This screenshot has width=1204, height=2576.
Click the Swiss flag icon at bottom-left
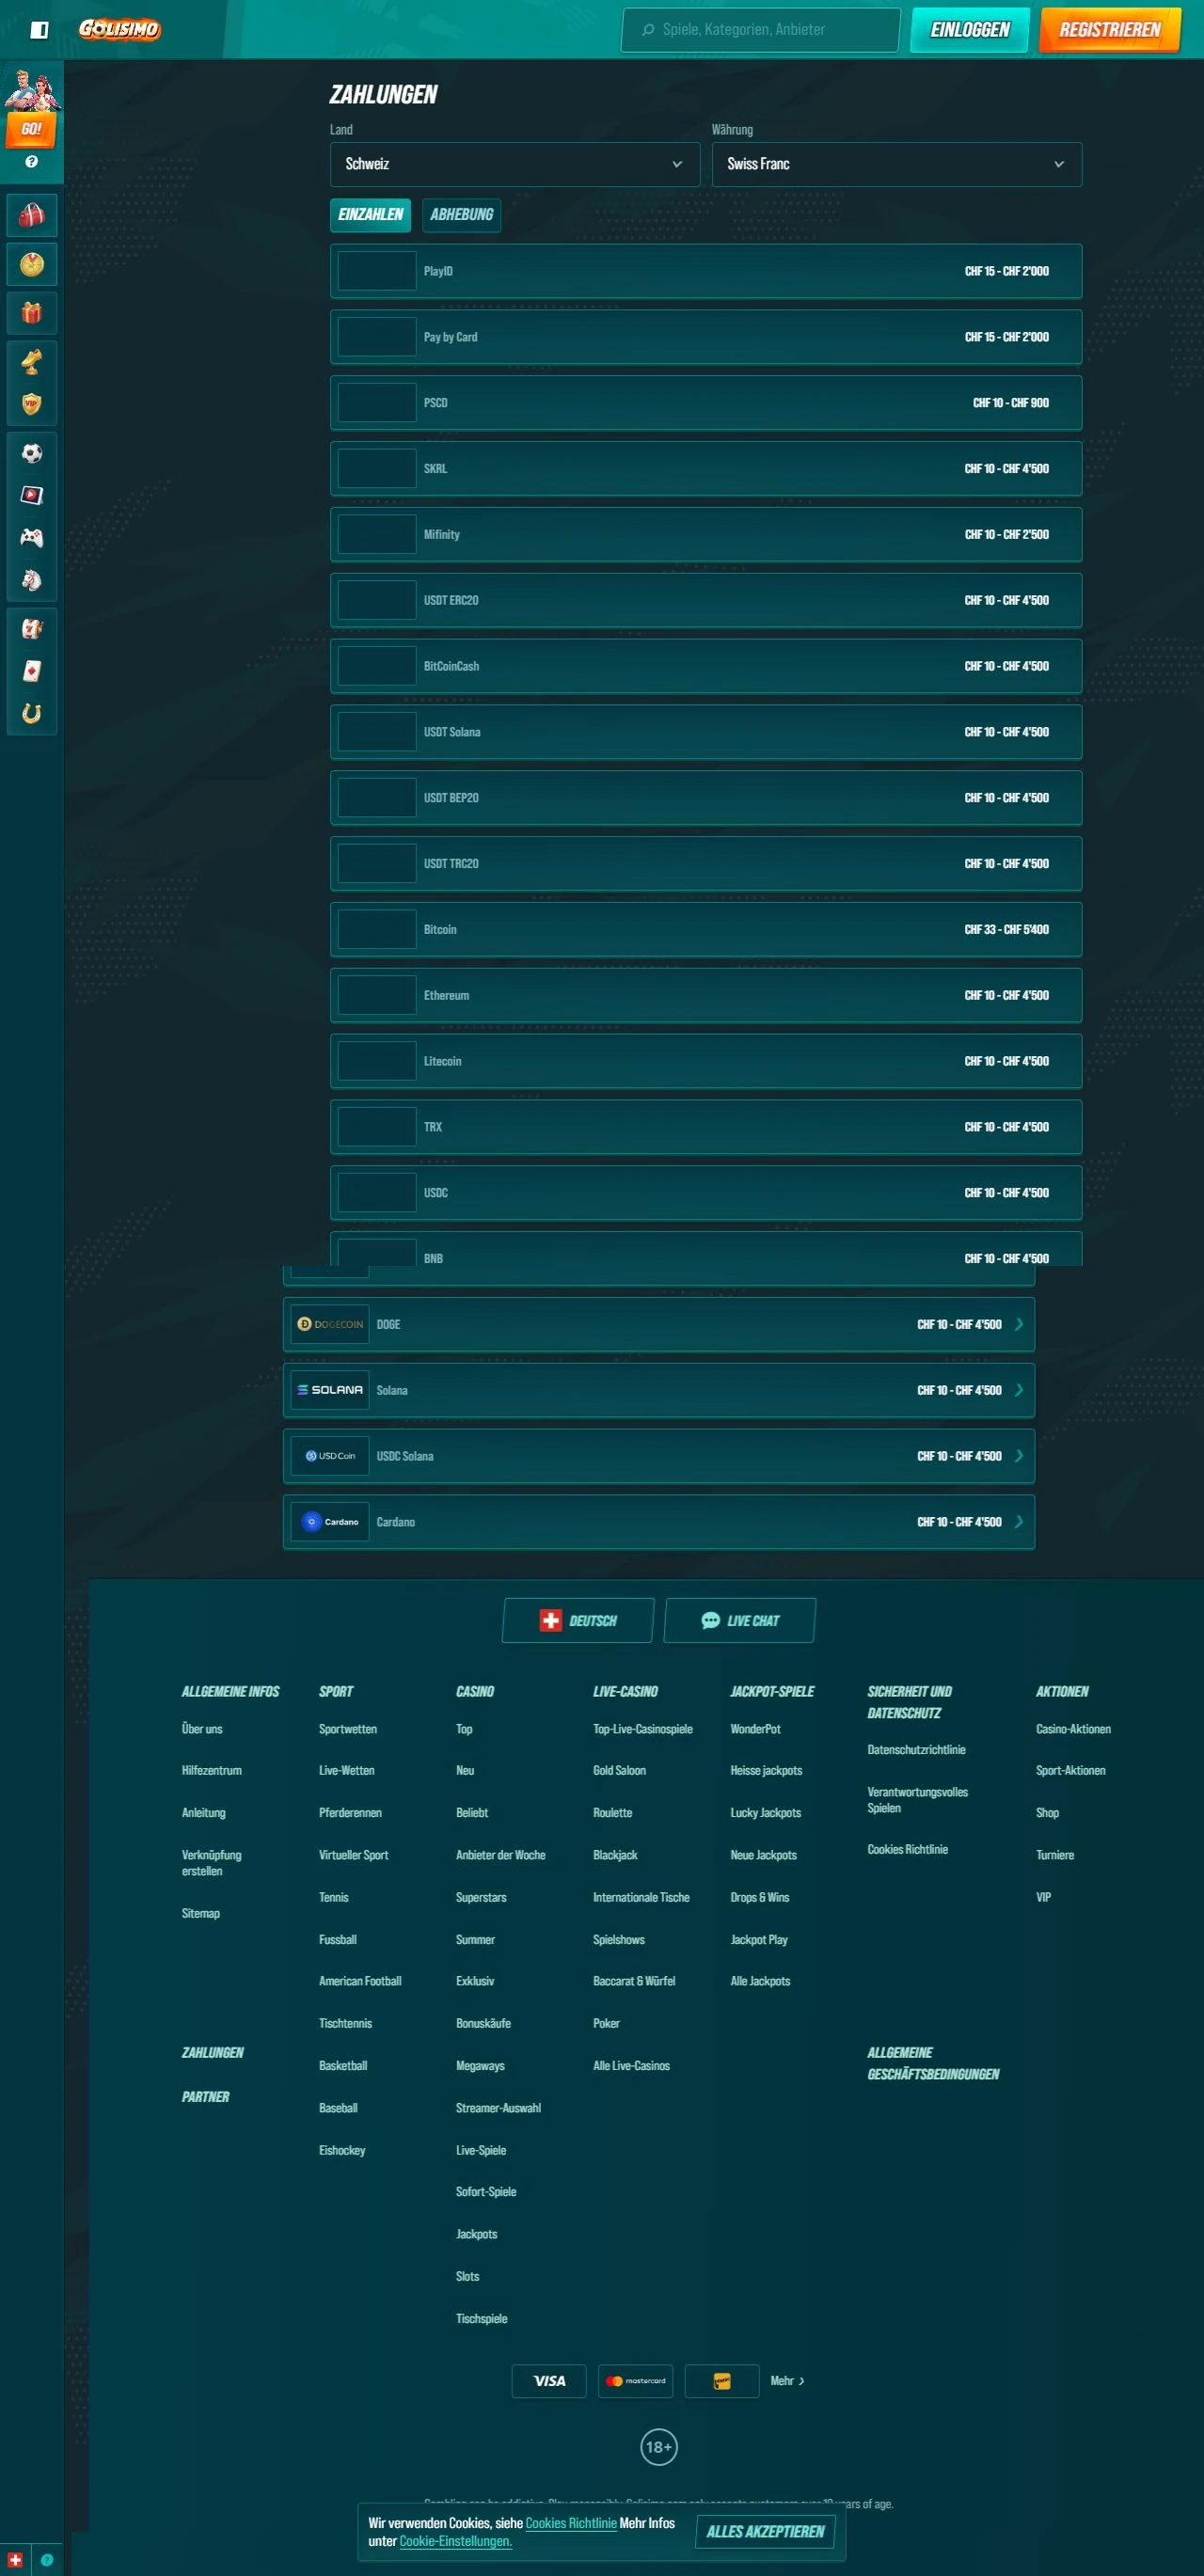click(15, 2559)
